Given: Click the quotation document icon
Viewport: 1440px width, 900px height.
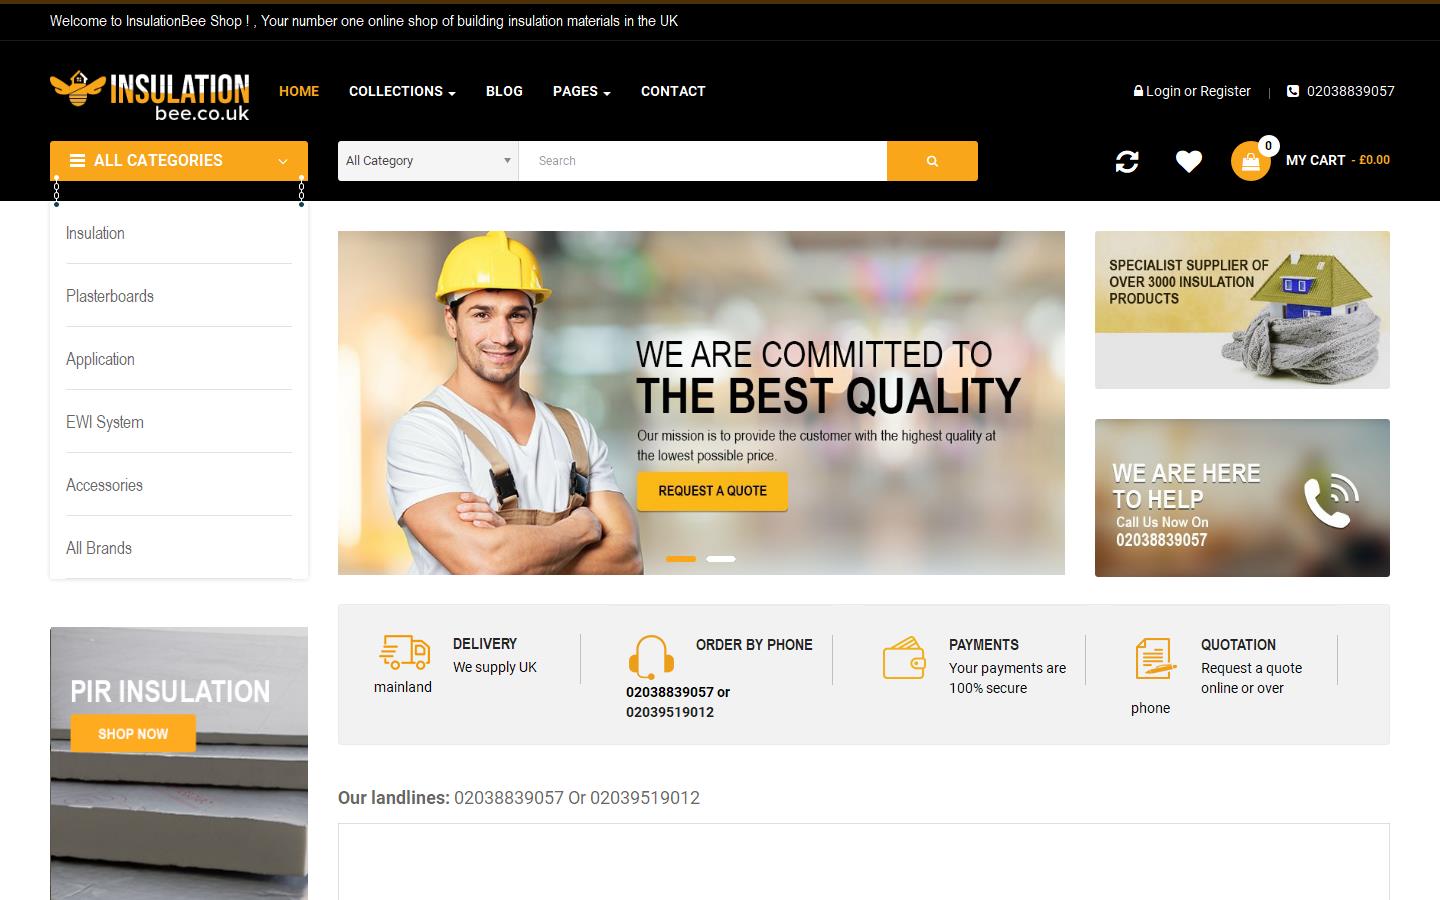Looking at the screenshot, I should pyautogui.click(x=1155, y=657).
